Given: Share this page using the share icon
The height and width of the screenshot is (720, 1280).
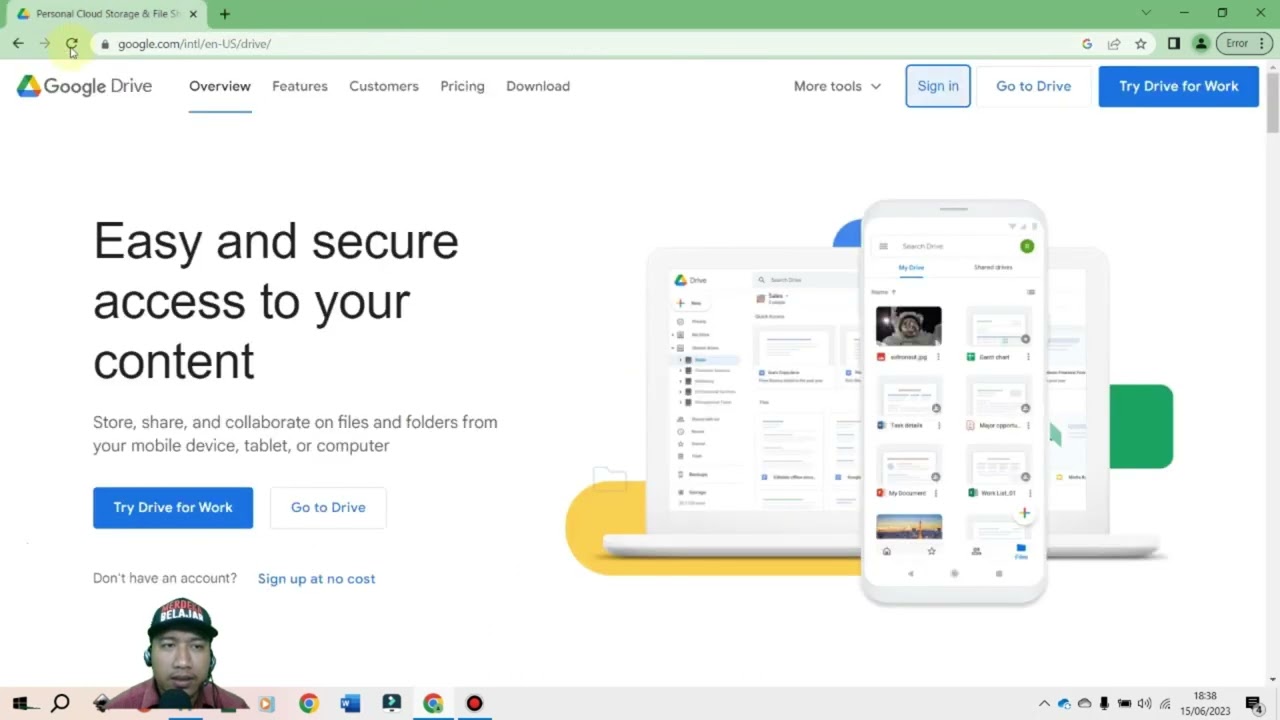Looking at the screenshot, I should pos(1114,44).
